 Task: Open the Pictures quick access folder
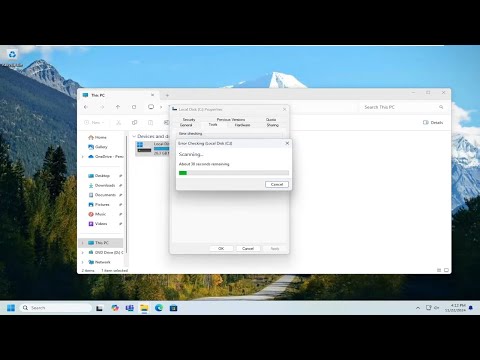pyautogui.click(x=99, y=205)
